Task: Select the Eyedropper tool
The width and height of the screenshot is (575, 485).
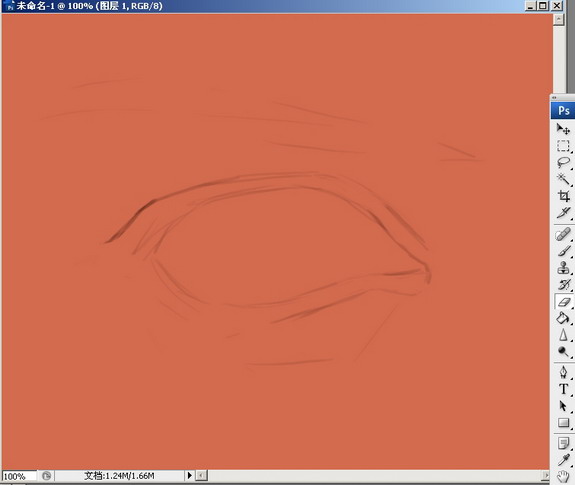Action: (x=563, y=460)
